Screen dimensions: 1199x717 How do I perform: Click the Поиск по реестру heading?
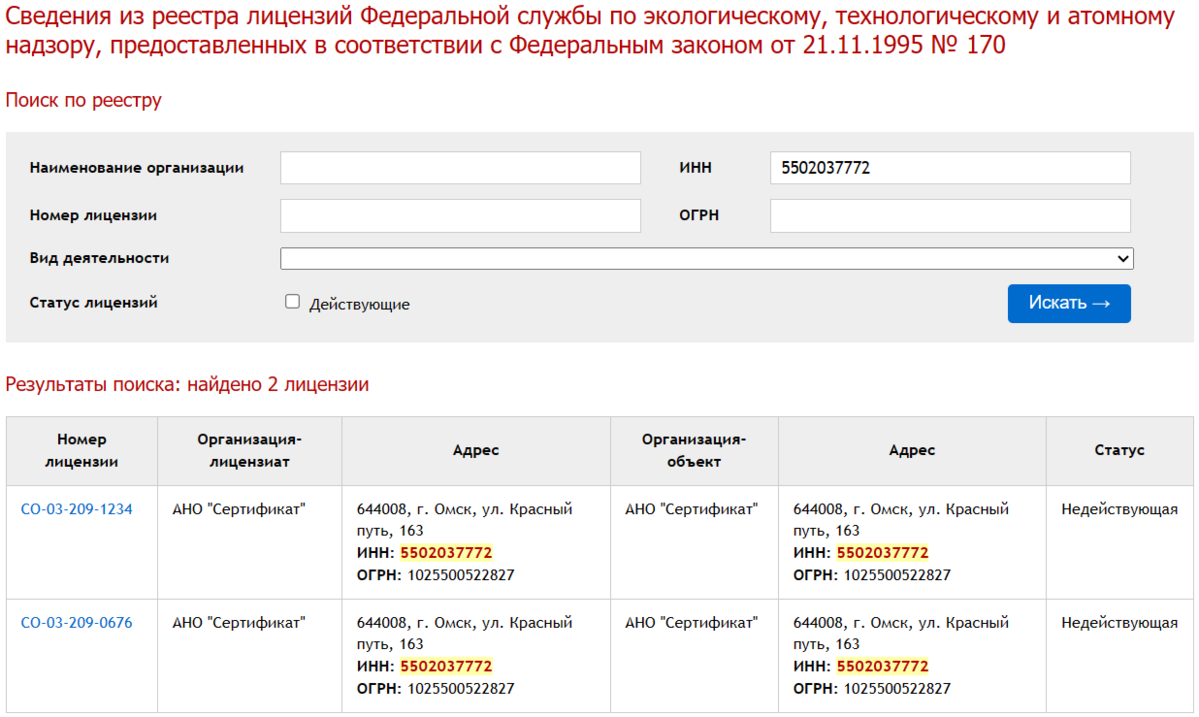83,100
